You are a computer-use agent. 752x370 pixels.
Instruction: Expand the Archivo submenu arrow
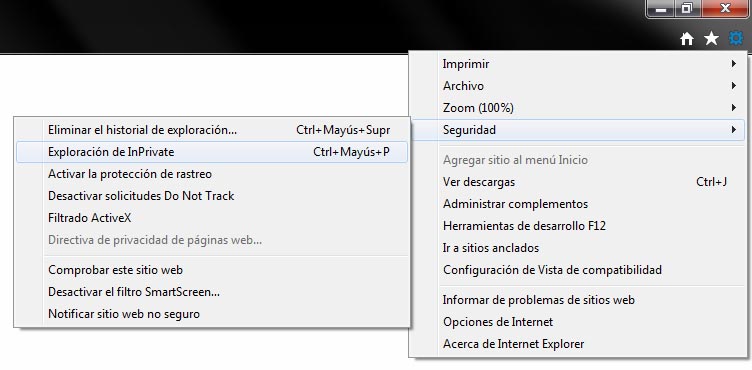[x=734, y=86]
